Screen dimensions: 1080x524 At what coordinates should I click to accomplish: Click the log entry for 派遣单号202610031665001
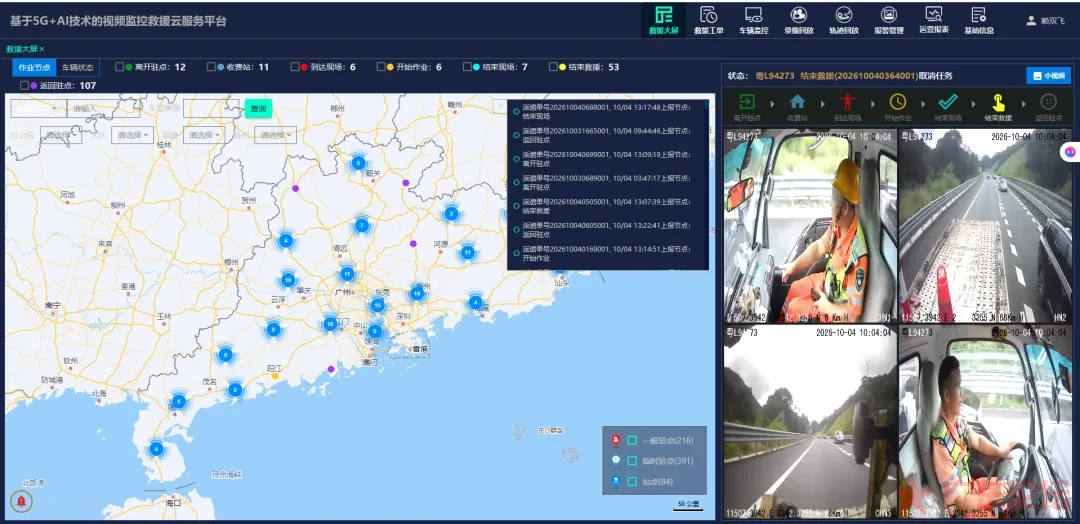coord(607,135)
